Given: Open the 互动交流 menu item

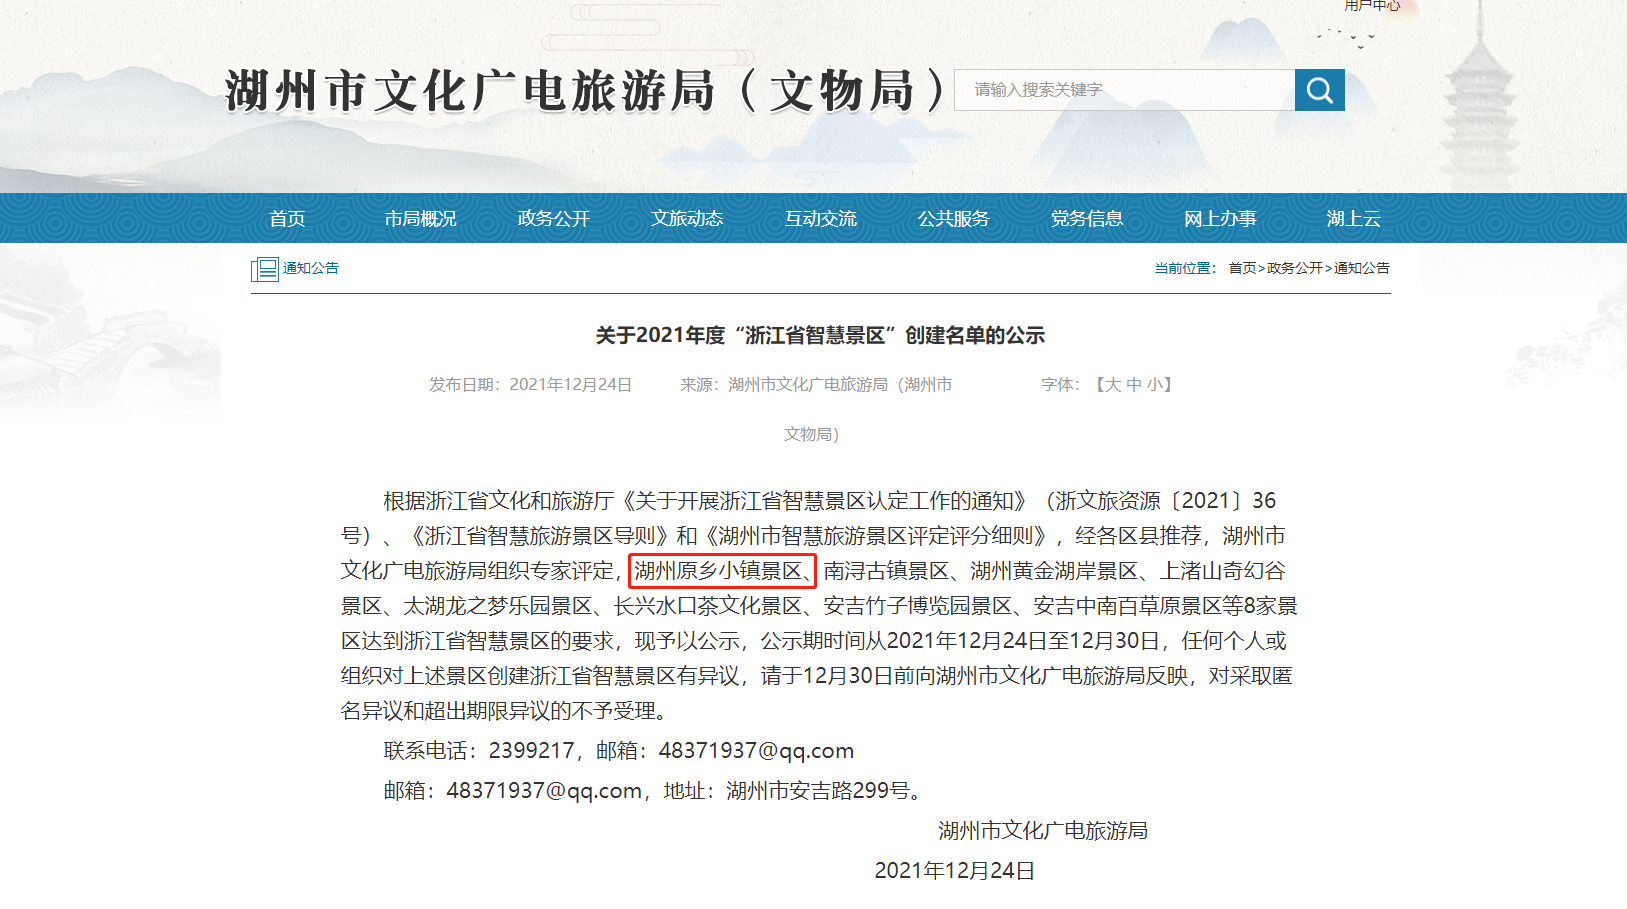Looking at the screenshot, I should pyautogui.click(x=820, y=218).
